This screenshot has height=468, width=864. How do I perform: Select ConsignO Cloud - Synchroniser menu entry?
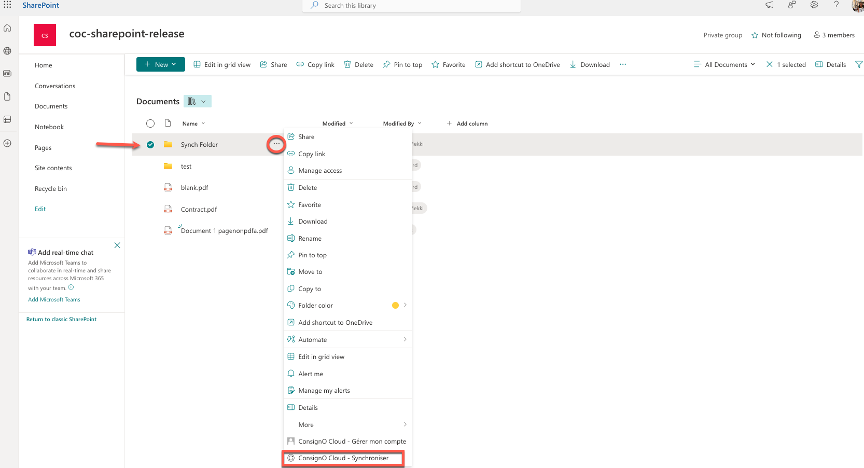pos(345,458)
